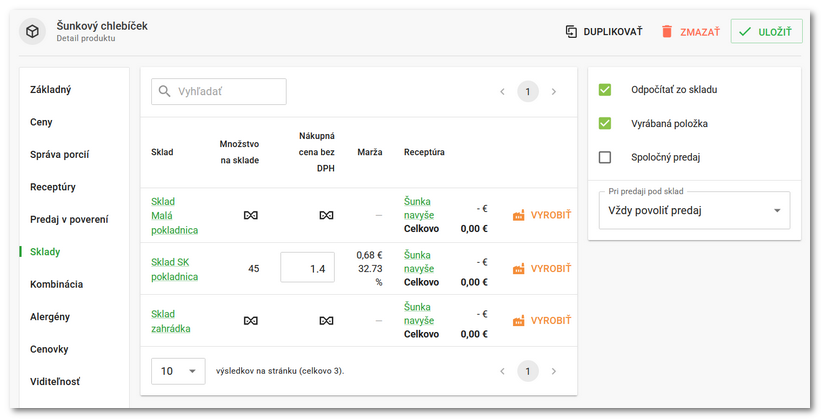
Task: Click the Receptúra column header
Action: pos(424,152)
